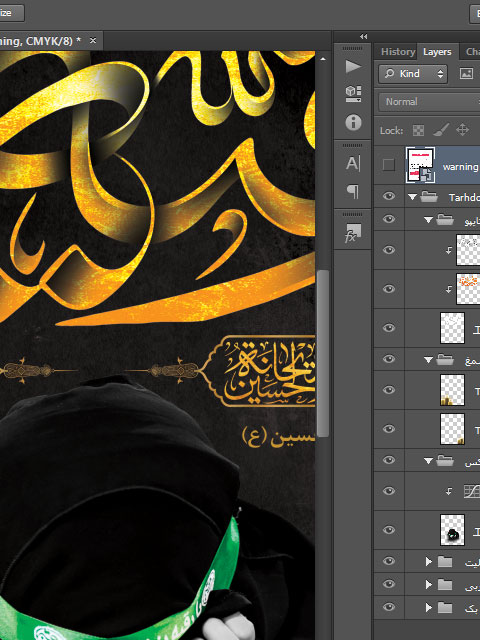This screenshot has width=480, height=640.
Task: Open the Kind filter dropdown
Action: (x=413, y=73)
